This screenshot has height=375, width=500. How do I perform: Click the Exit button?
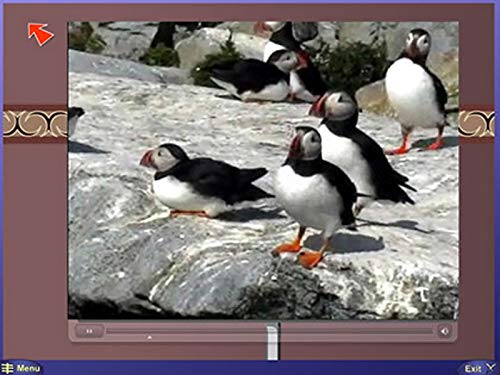click(478, 369)
